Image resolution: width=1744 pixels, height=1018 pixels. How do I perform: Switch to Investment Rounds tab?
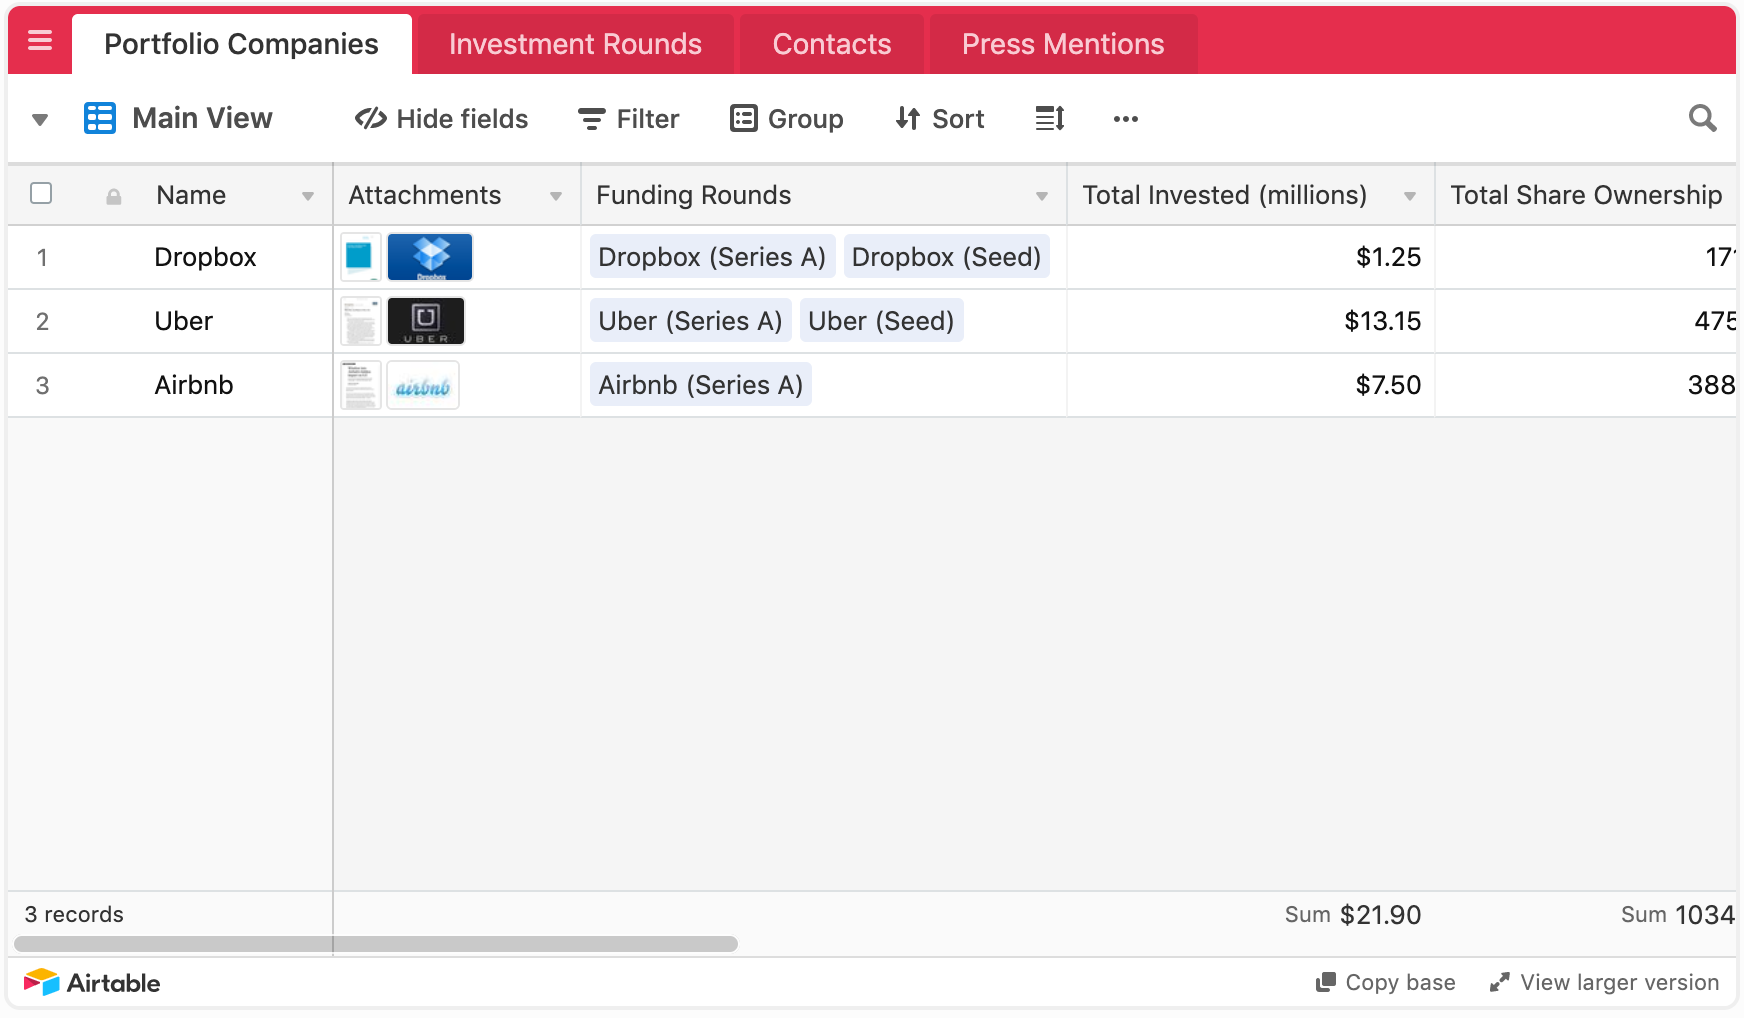[x=575, y=44]
